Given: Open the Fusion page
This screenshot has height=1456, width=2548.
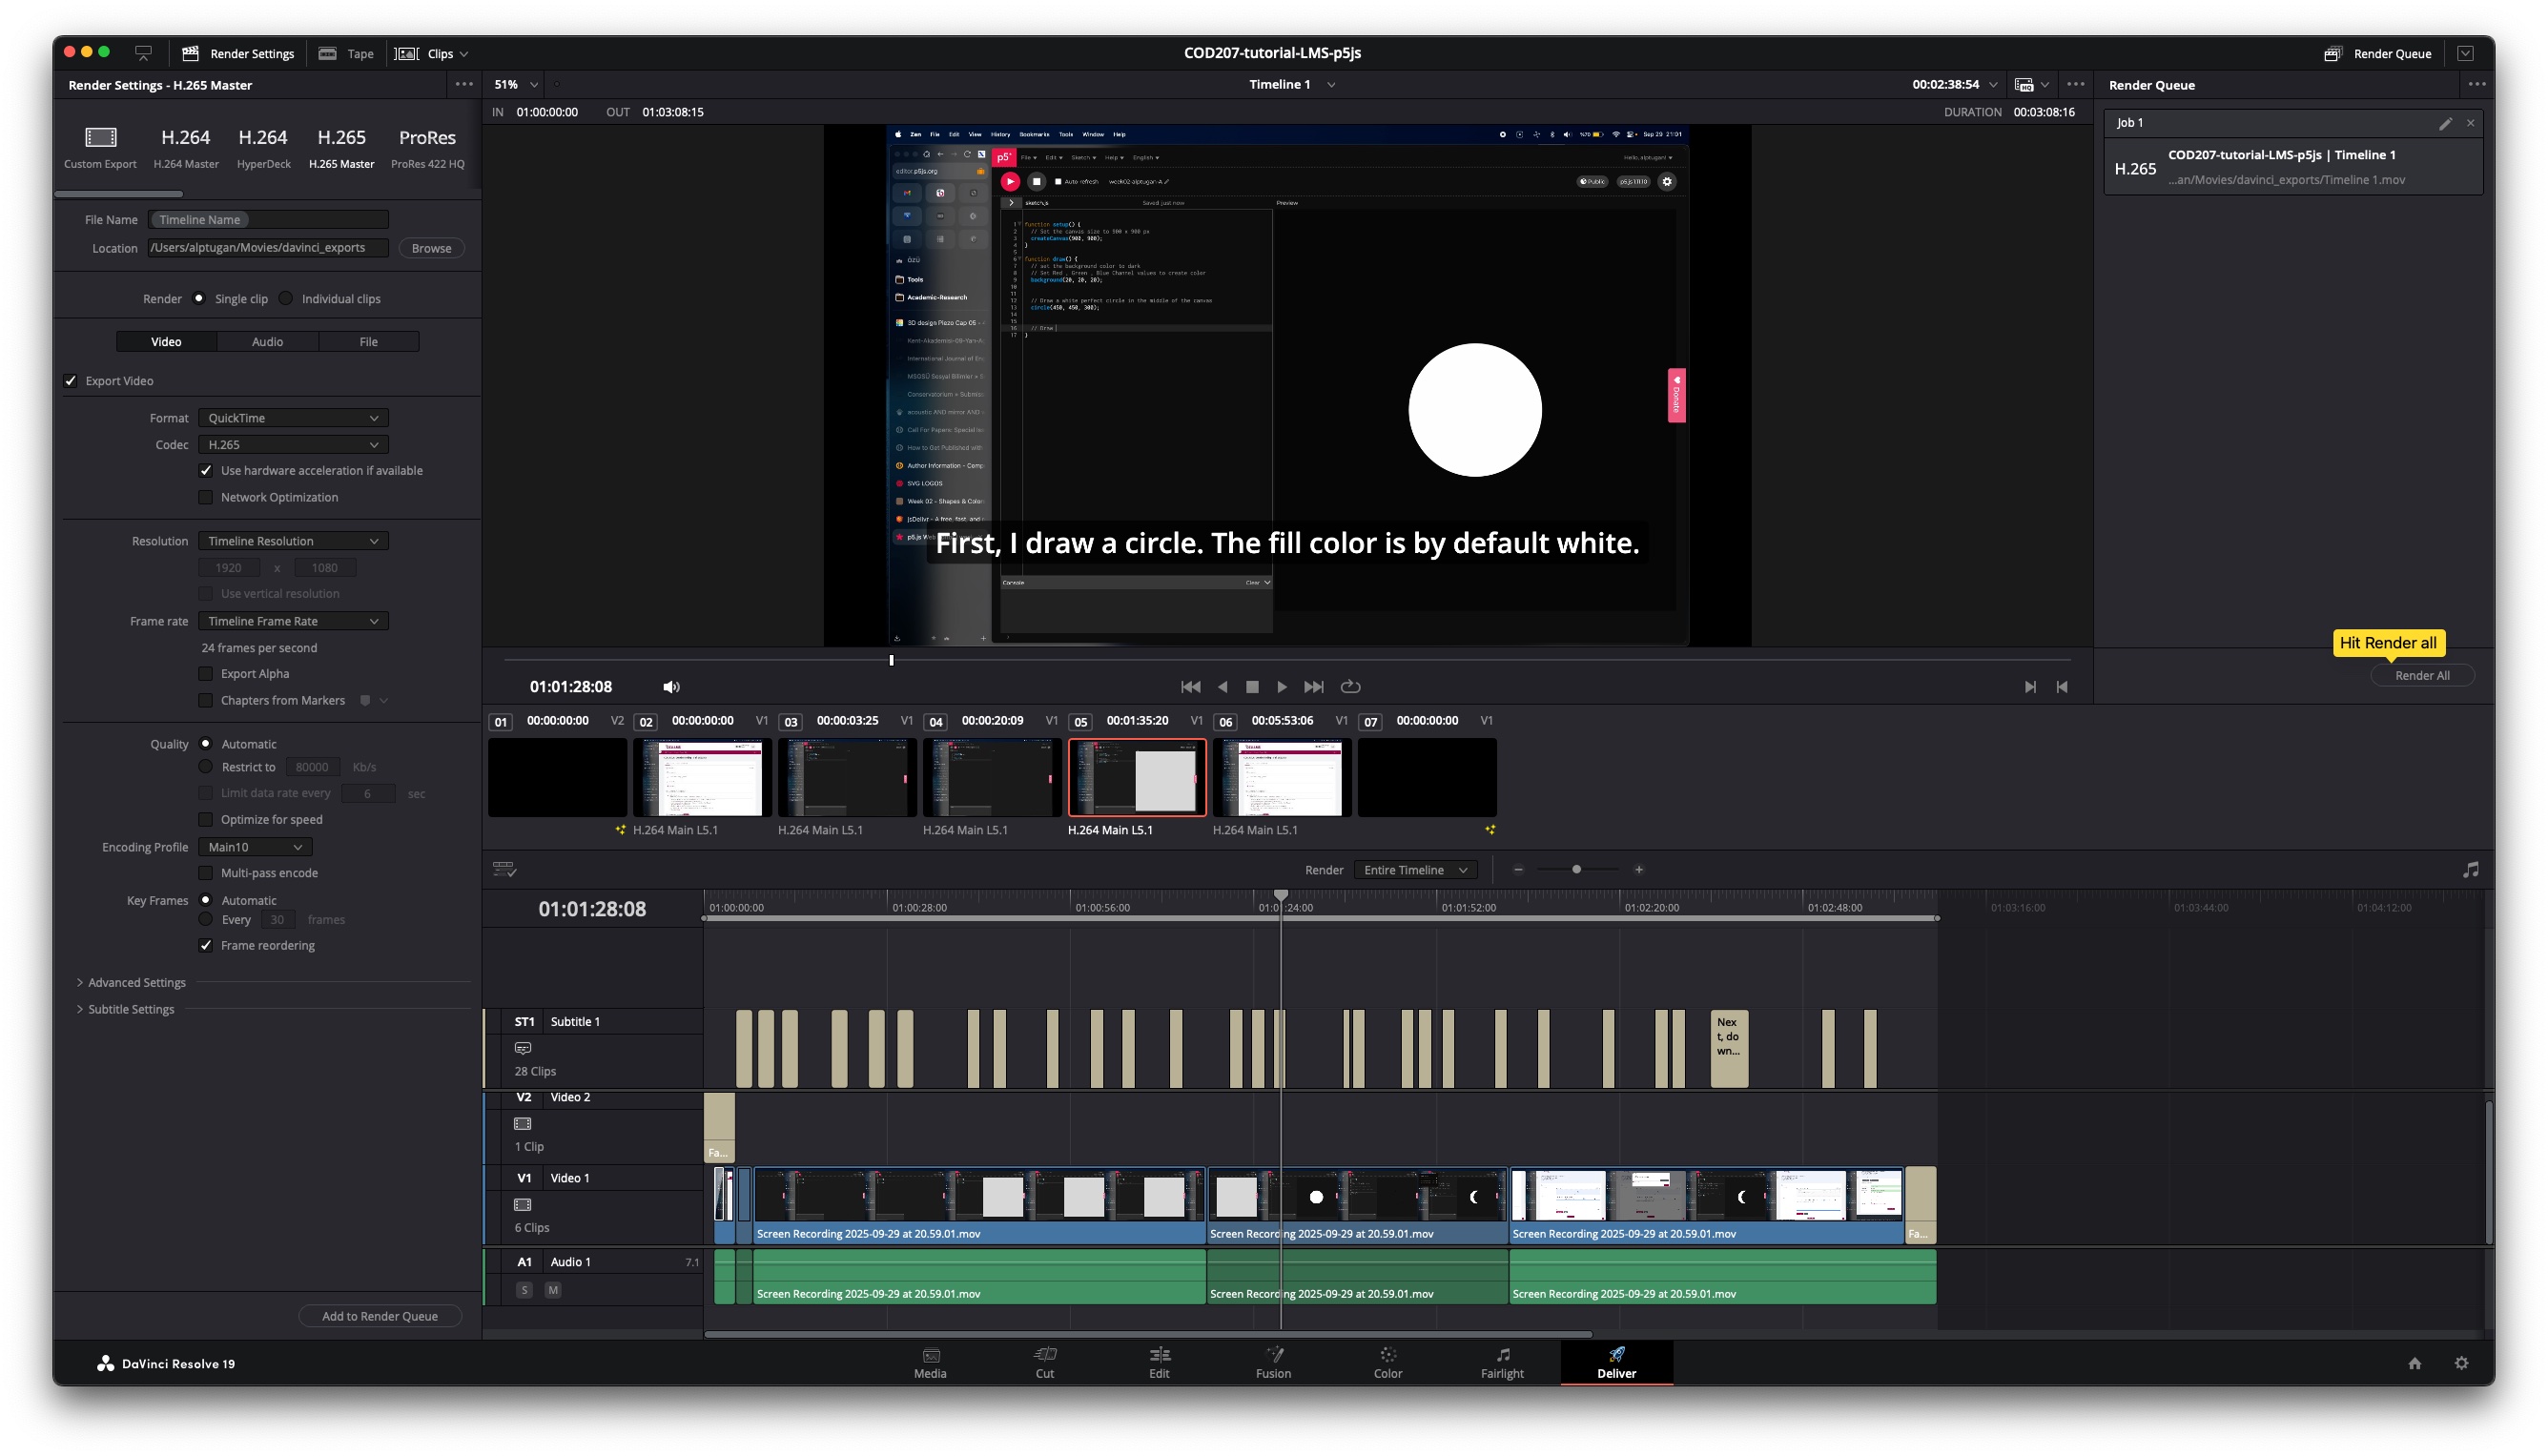Looking at the screenshot, I should click(1273, 1362).
